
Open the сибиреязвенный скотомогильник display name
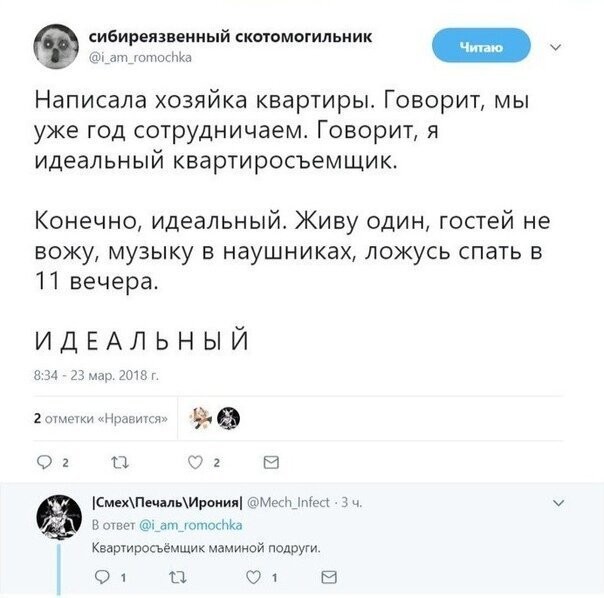(230, 37)
